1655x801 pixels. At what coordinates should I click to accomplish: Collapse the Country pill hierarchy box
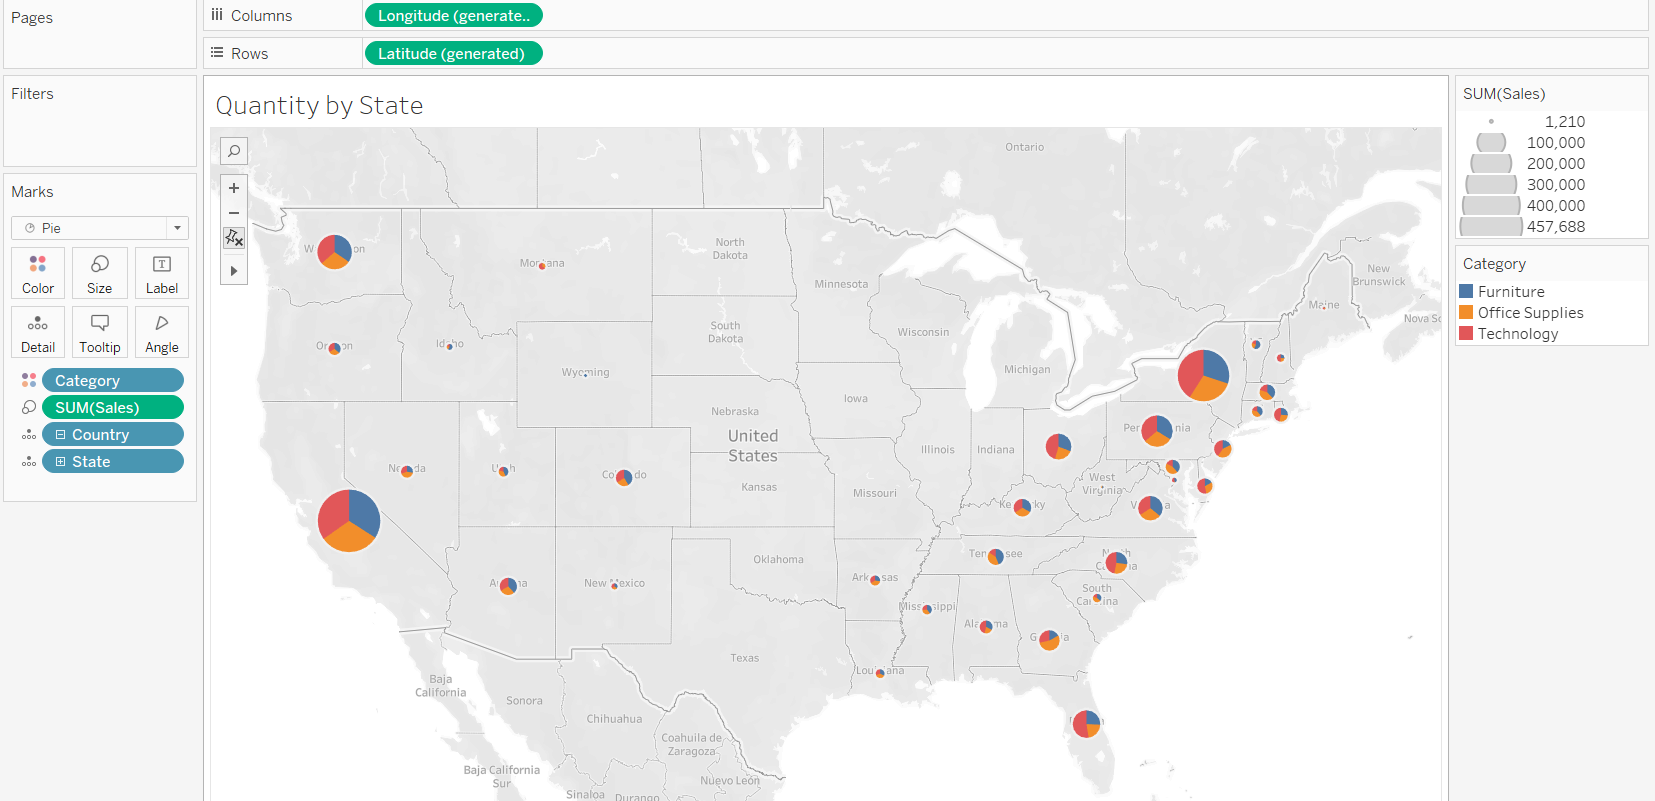point(61,435)
